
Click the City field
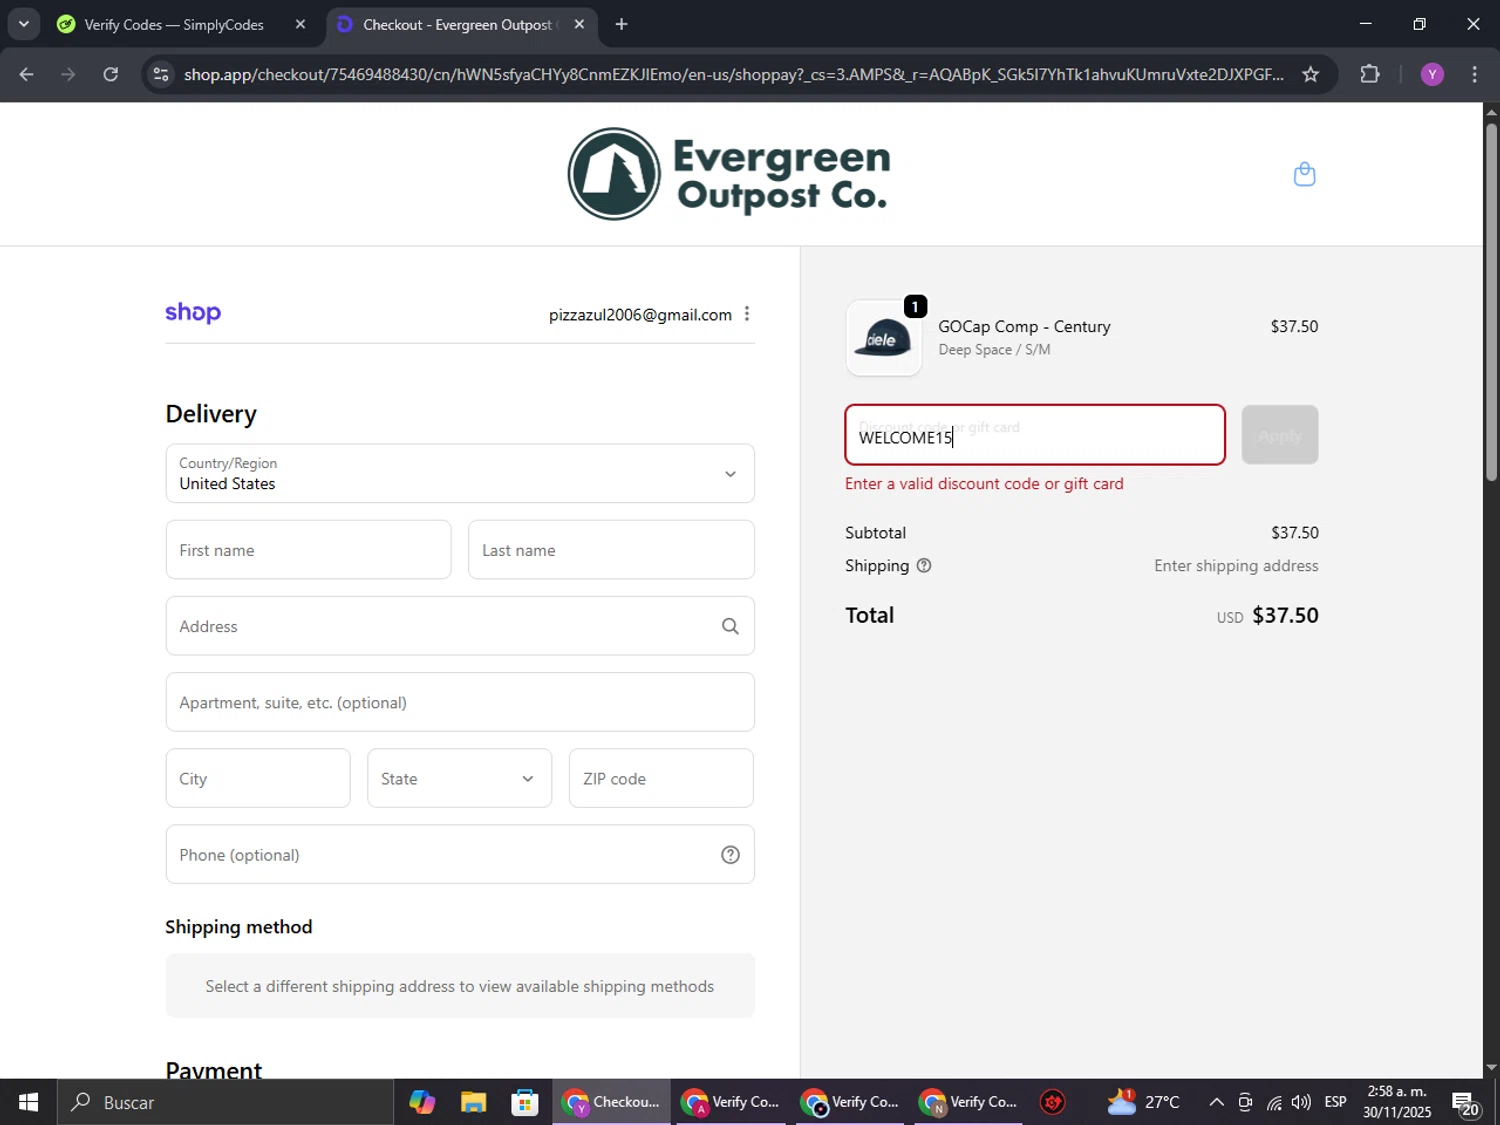click(258, 778)
